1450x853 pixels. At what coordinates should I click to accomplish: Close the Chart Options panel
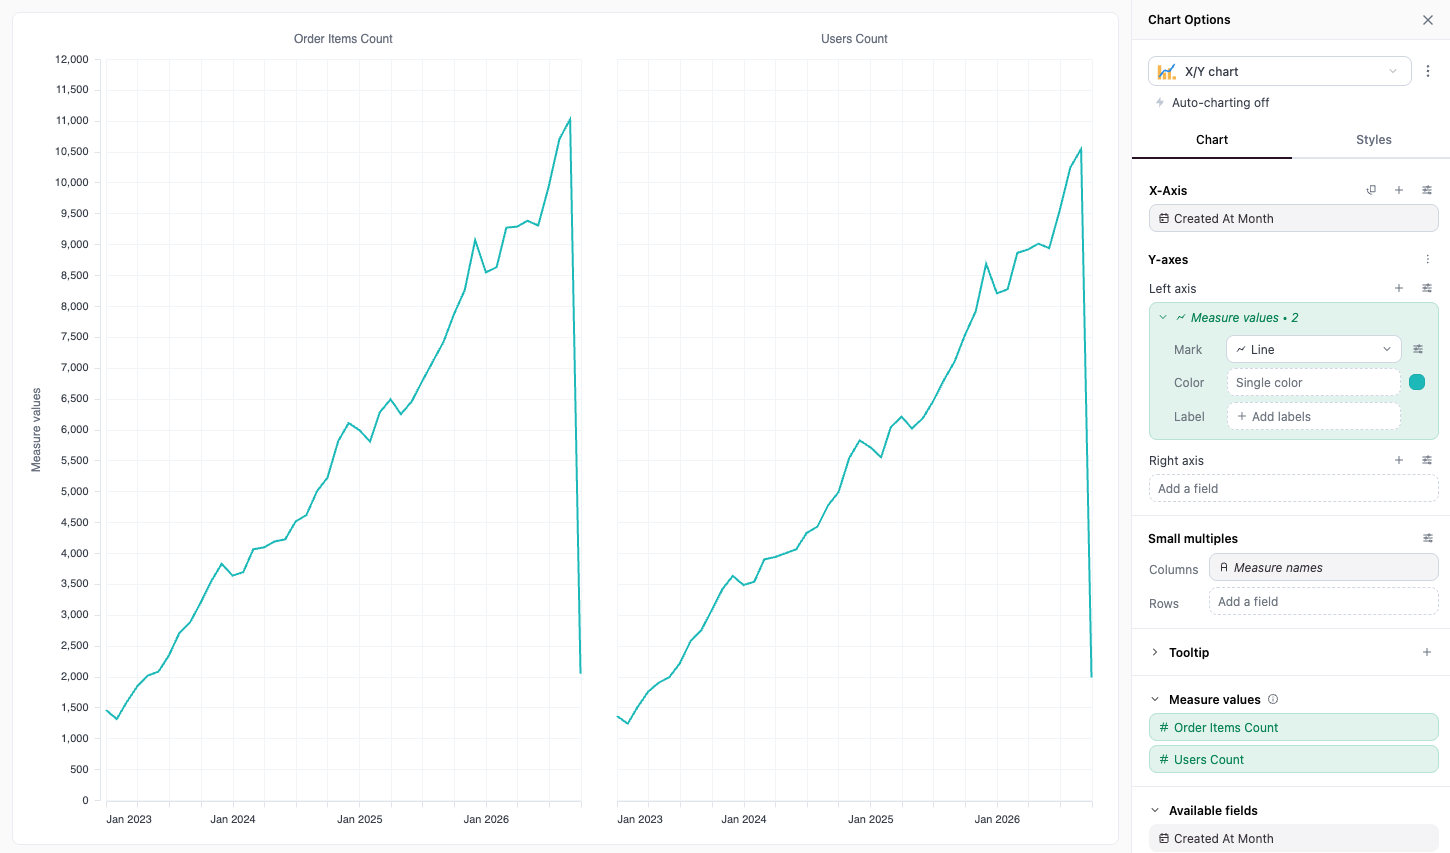[1428, 20]
